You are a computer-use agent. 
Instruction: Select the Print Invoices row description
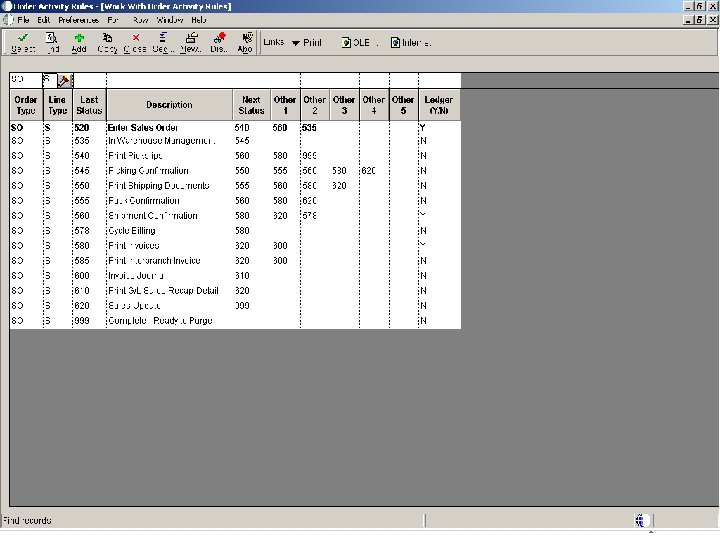(133, 246)
